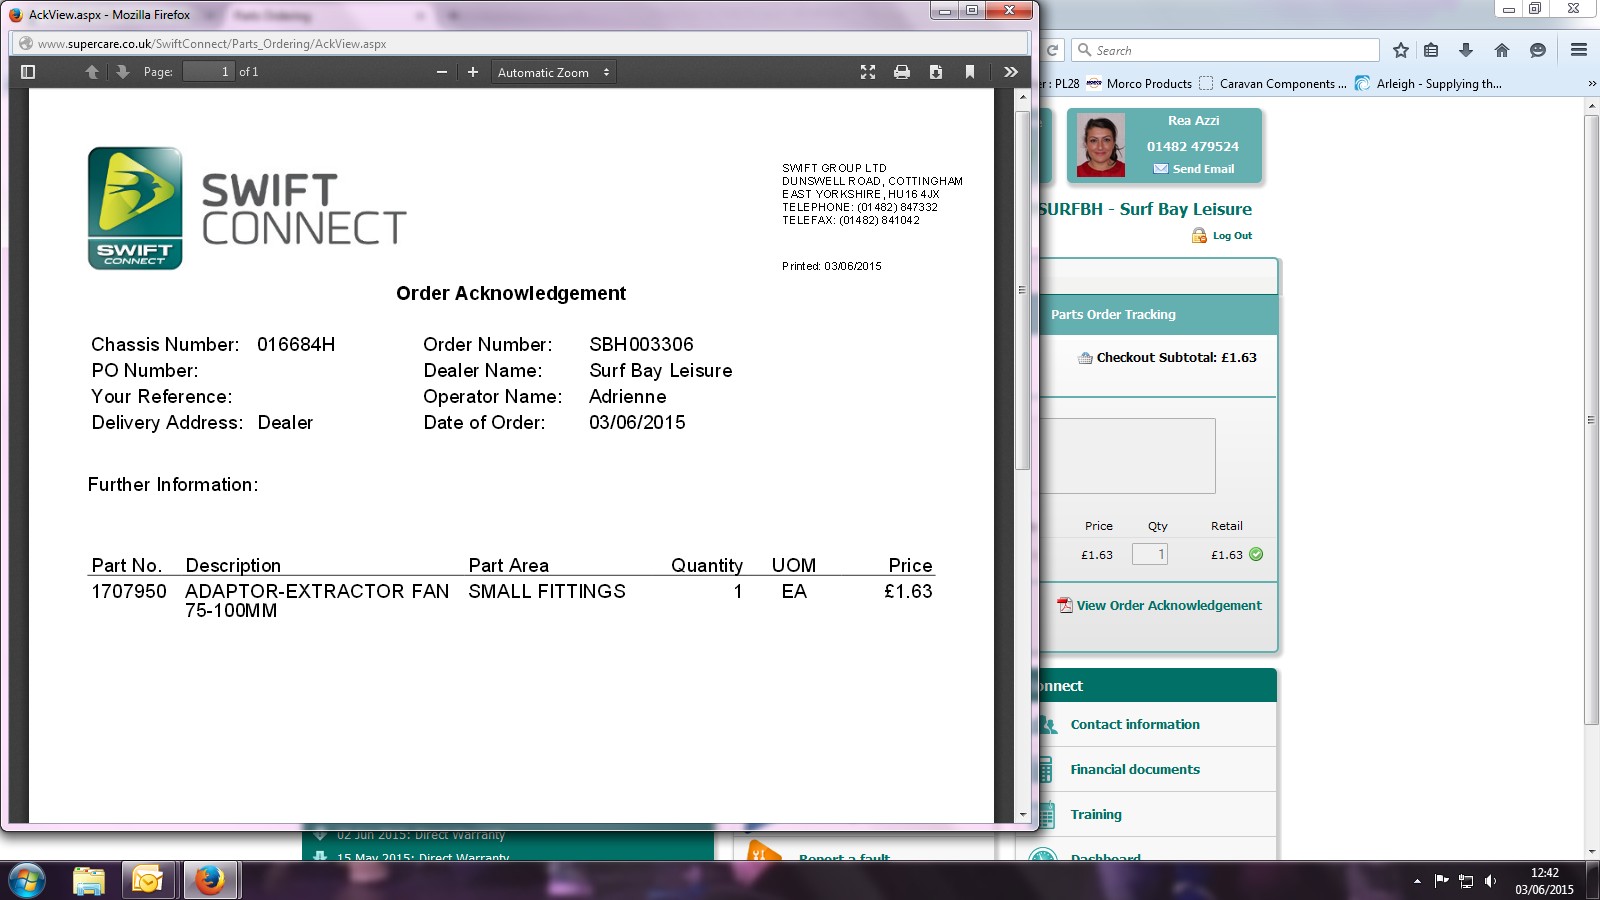Open the Morco Products bookmark
1600x900 pixels.
coord(1139,84)
